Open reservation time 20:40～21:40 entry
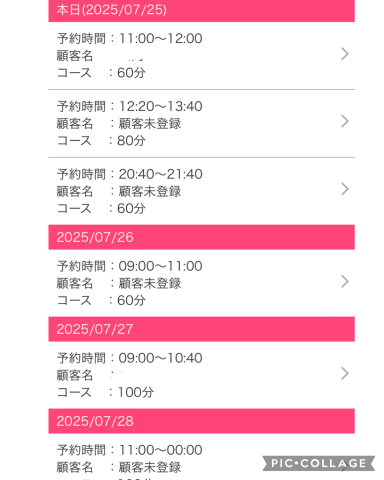This screenshot has width=384, height=480. click(201, 191)
